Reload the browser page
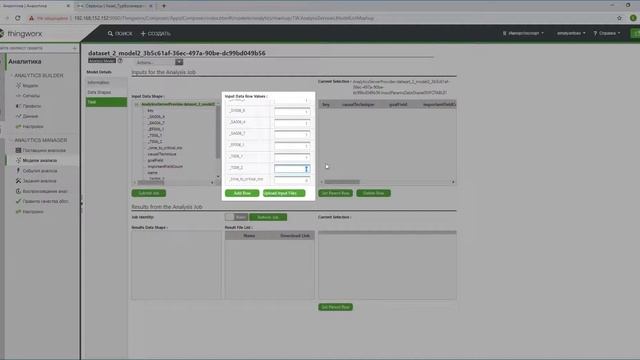Image resolution: width=640 pixels, height=360 pixels. click(18, 18)
